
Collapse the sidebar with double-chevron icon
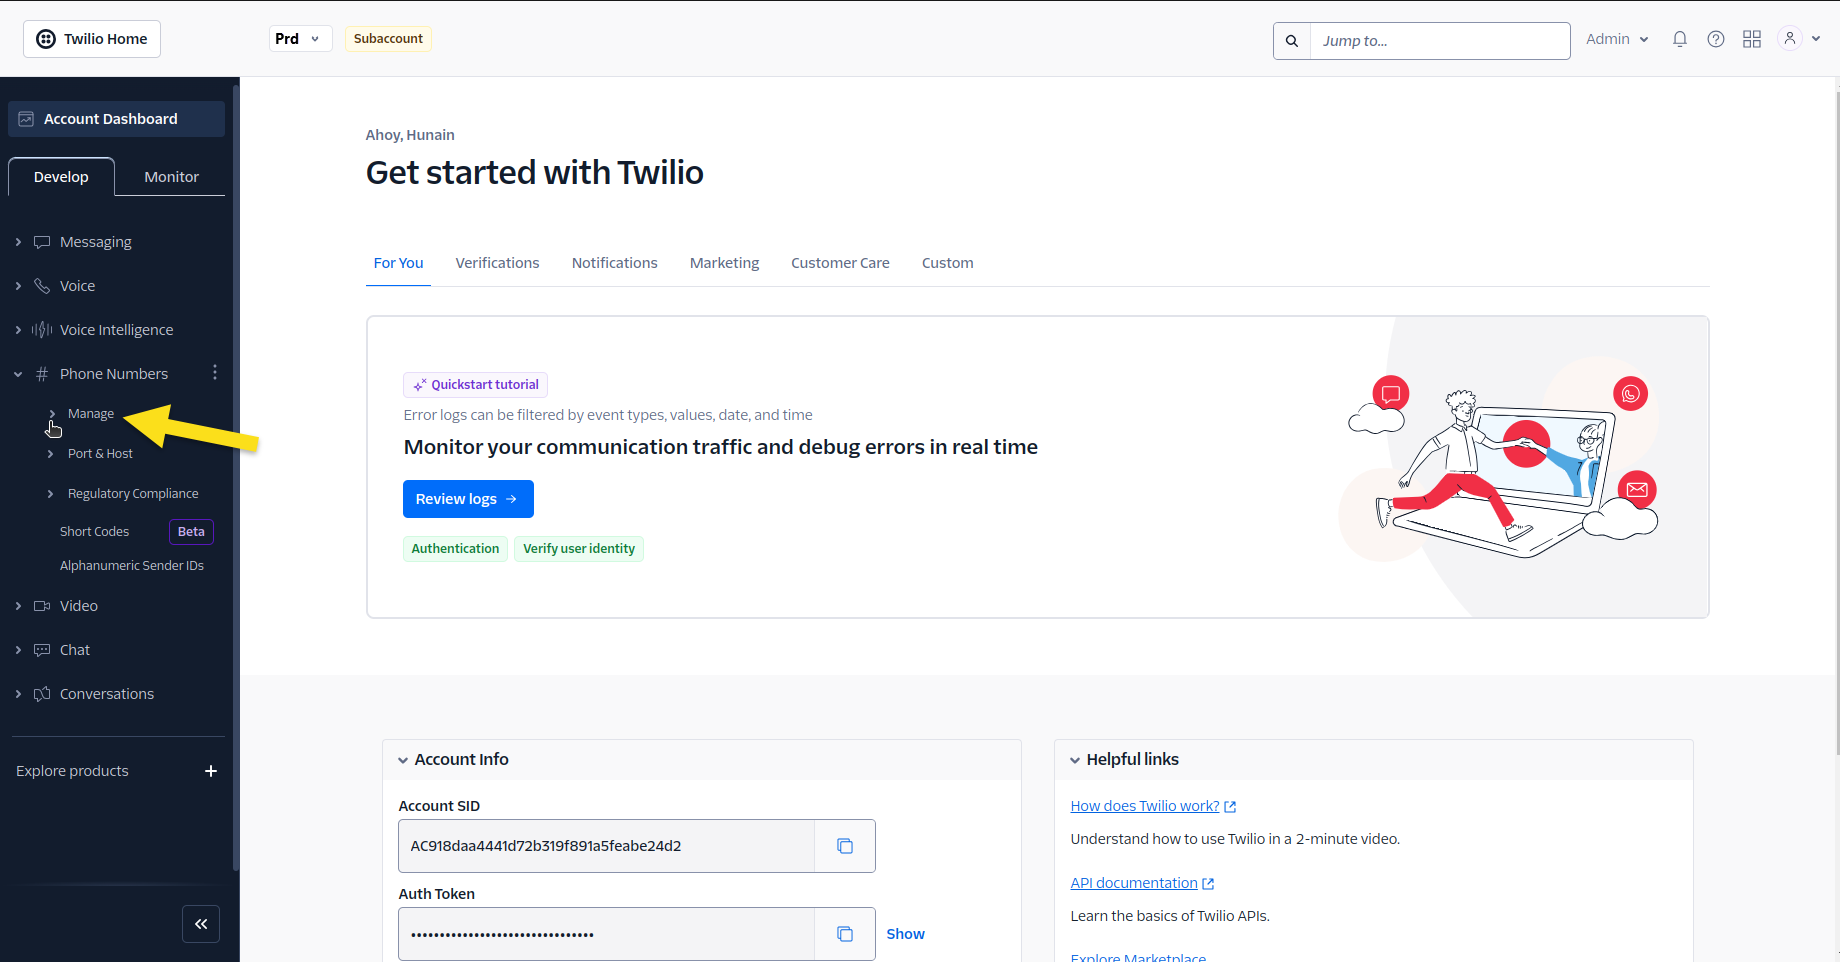pos(201,924)
